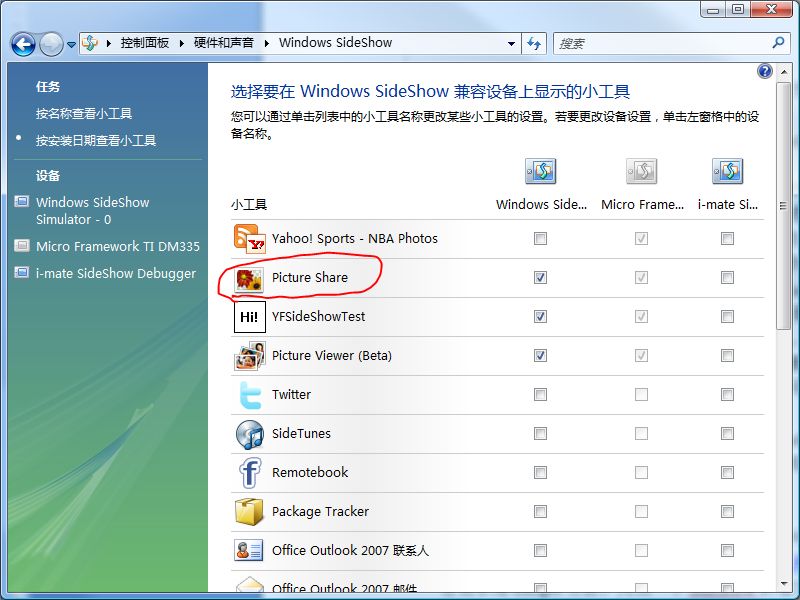Click the control panel icon in address bar
The image size is (800, 600).
click(90, 43)
